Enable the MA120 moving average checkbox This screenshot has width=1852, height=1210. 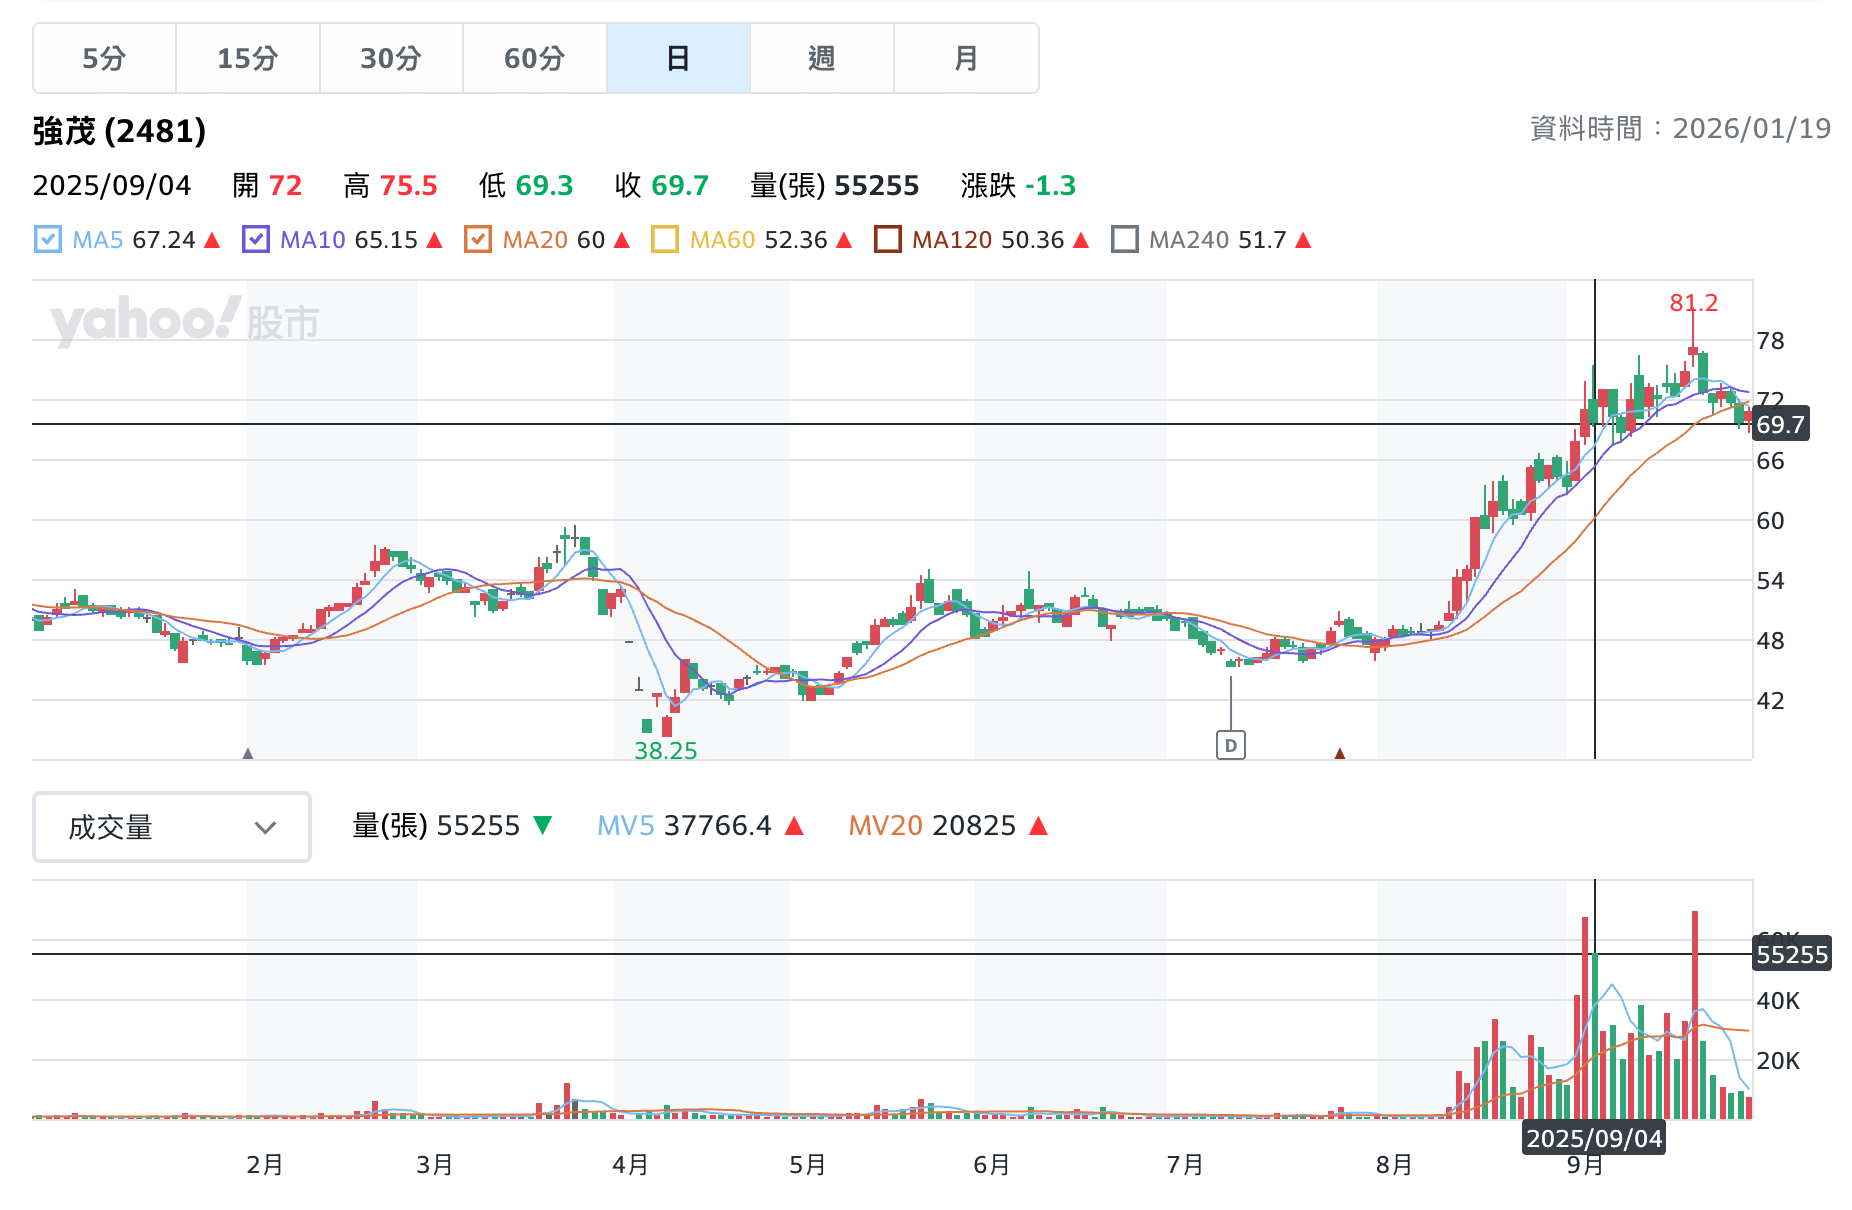tap(887, 240)
